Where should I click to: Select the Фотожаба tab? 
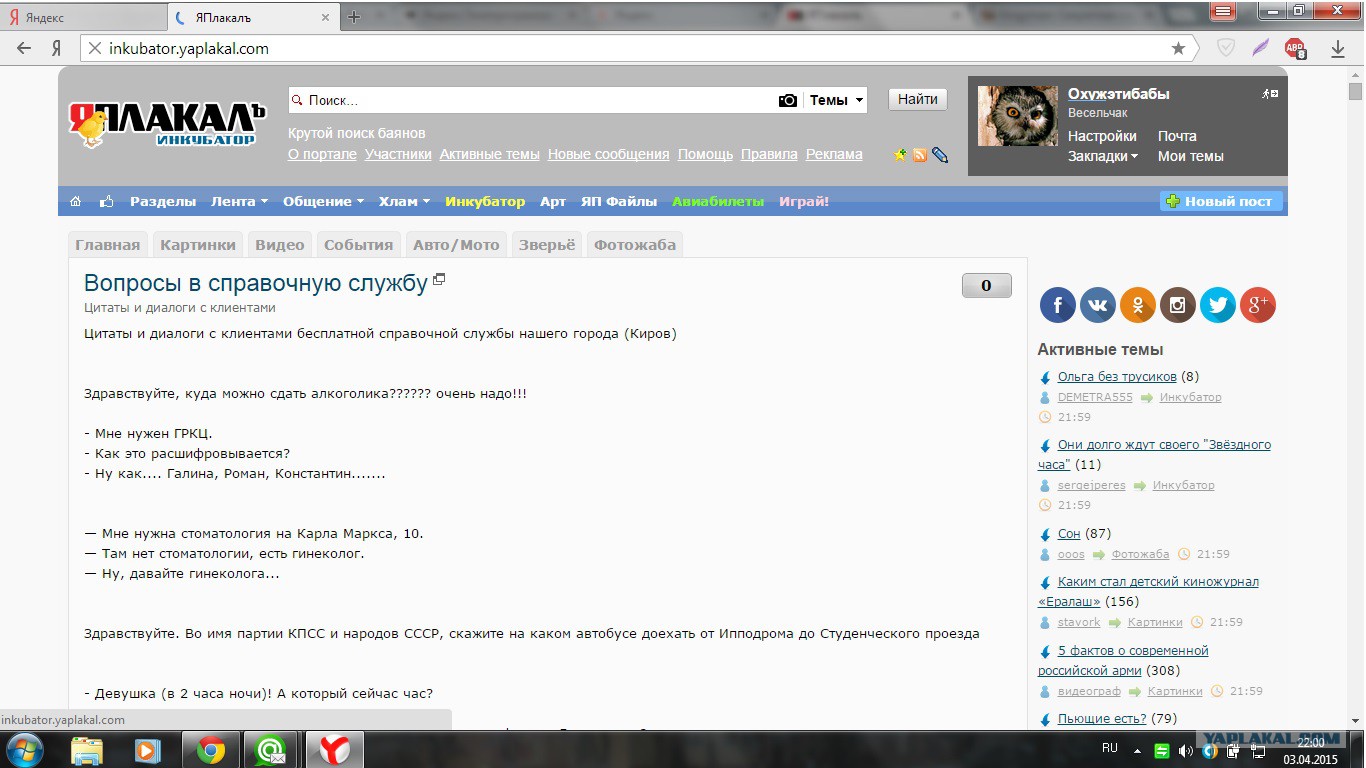click(x=635, y=245)
